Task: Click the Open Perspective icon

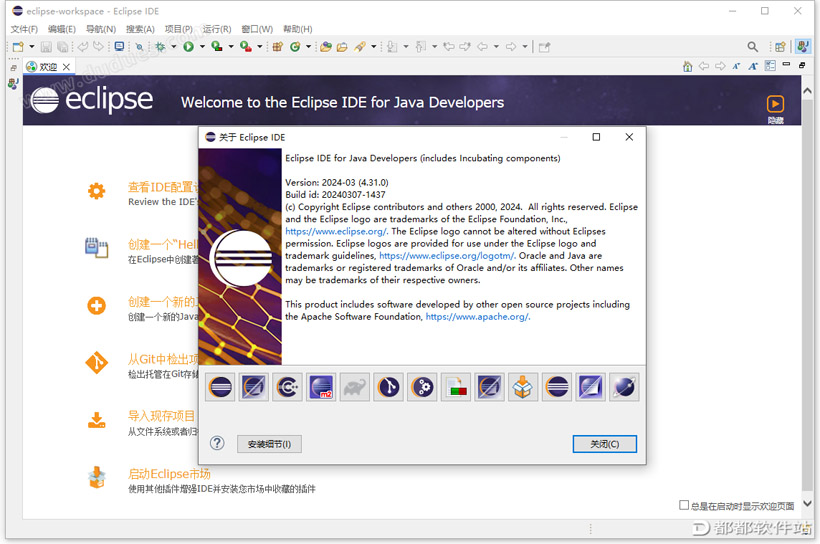Action: (780, 47)
